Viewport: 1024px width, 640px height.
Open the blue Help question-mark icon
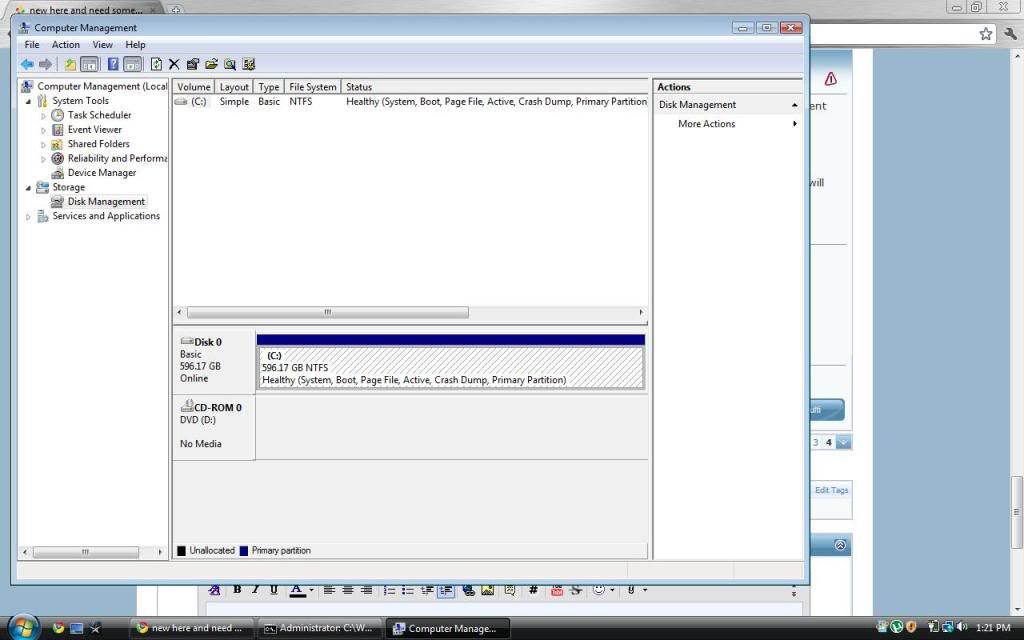113,64
